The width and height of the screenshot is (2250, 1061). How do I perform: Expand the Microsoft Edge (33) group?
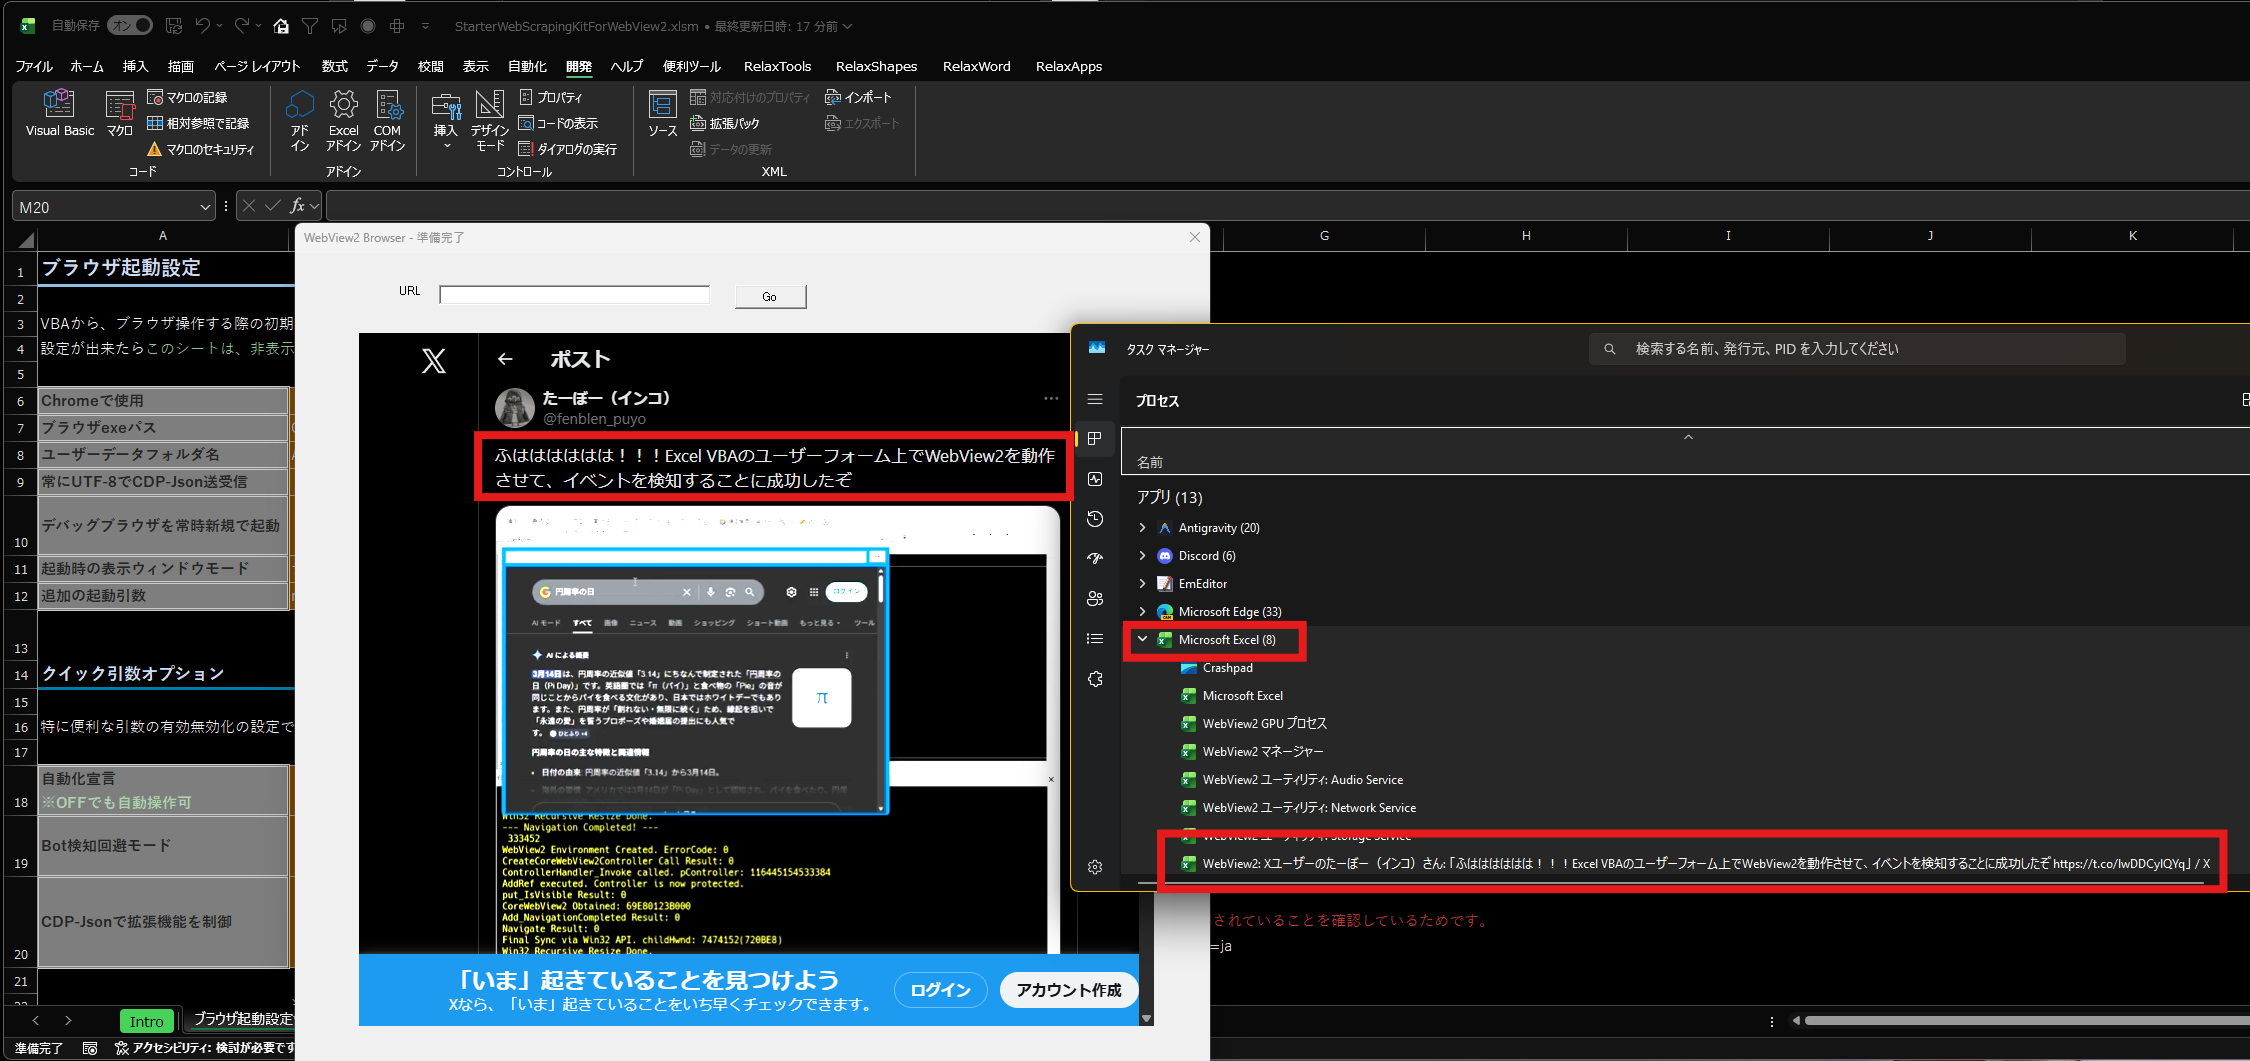(1143, 611)
